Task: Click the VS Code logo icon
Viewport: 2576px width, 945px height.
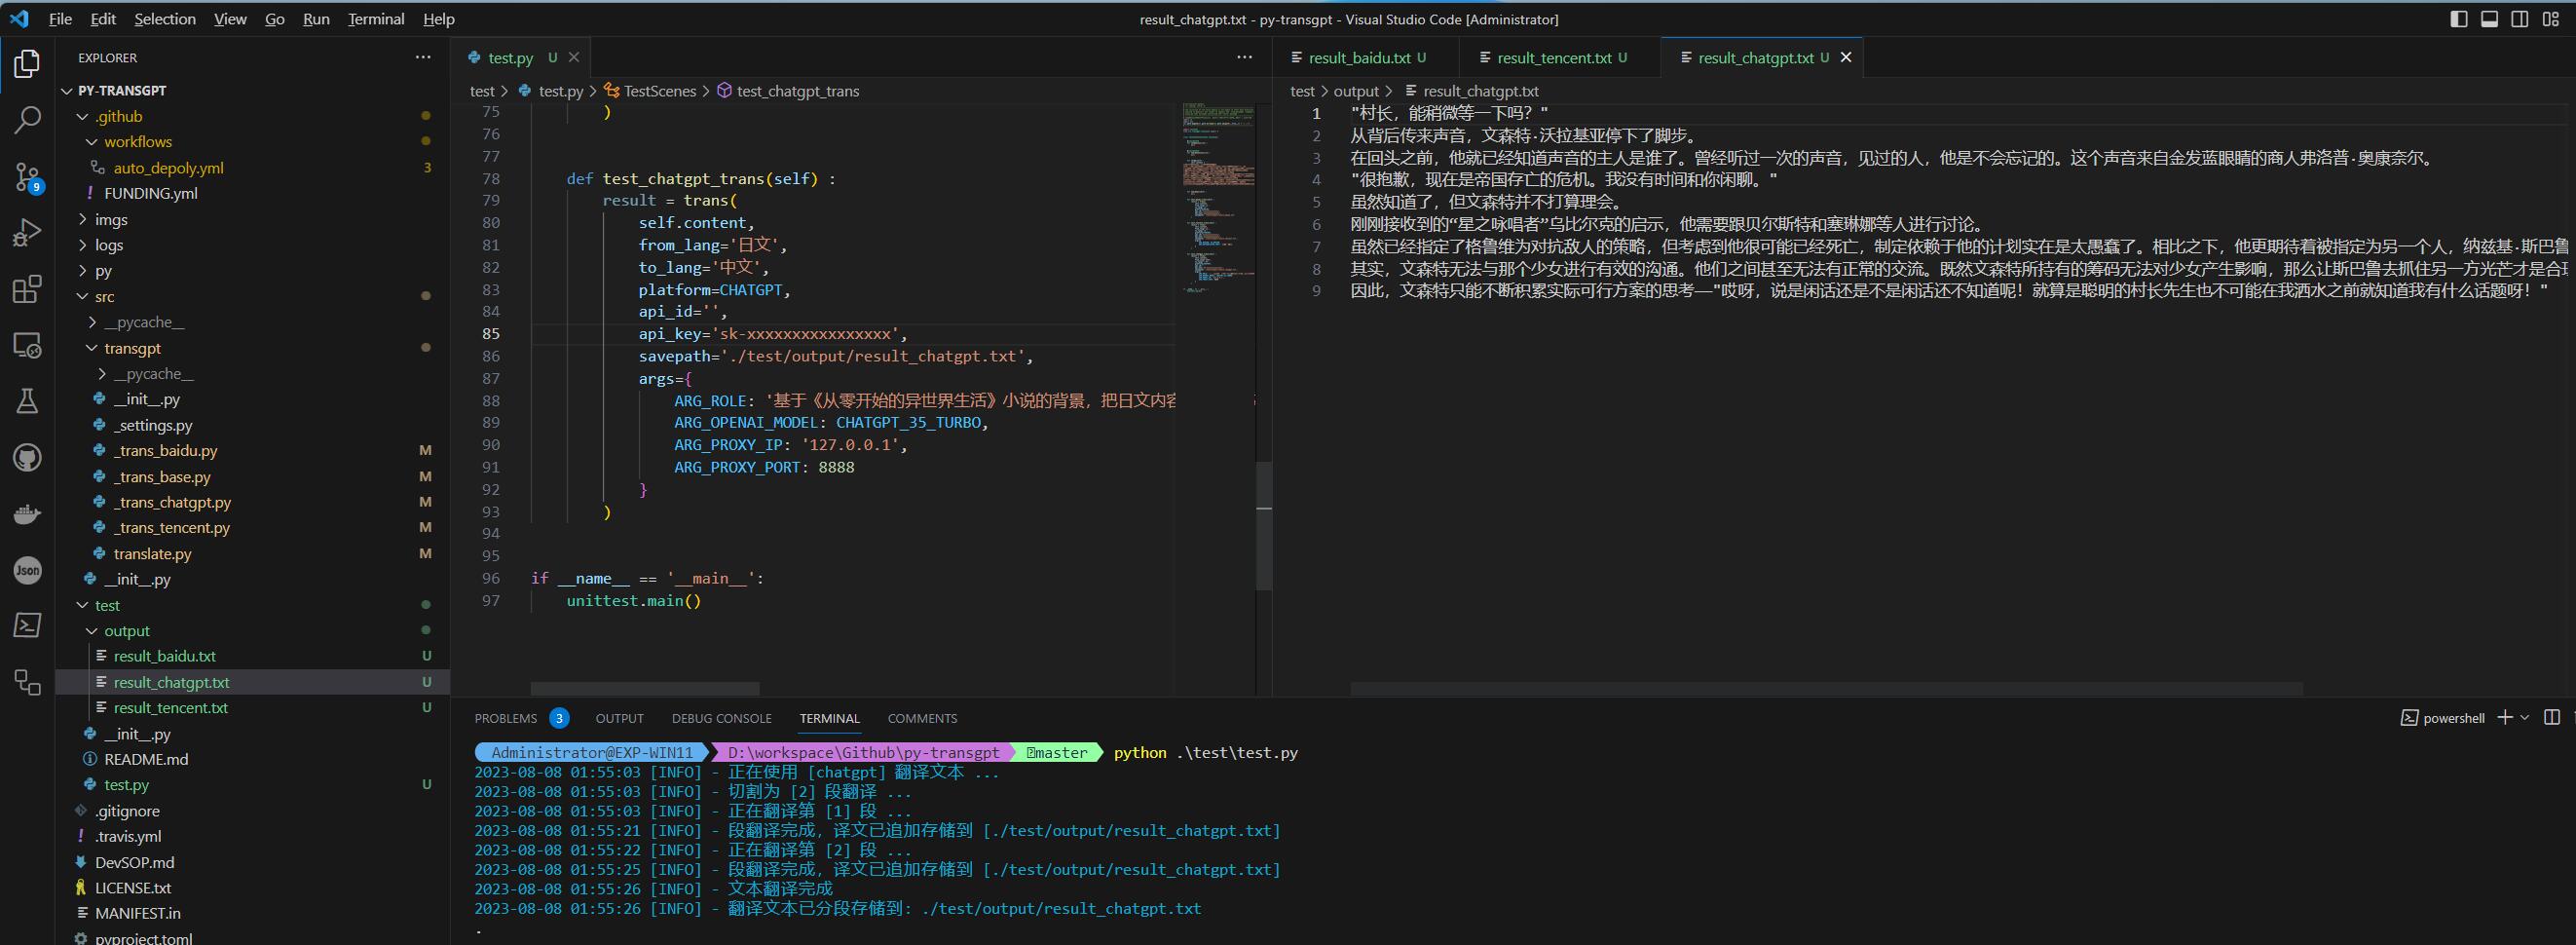Action: (19, 19)
